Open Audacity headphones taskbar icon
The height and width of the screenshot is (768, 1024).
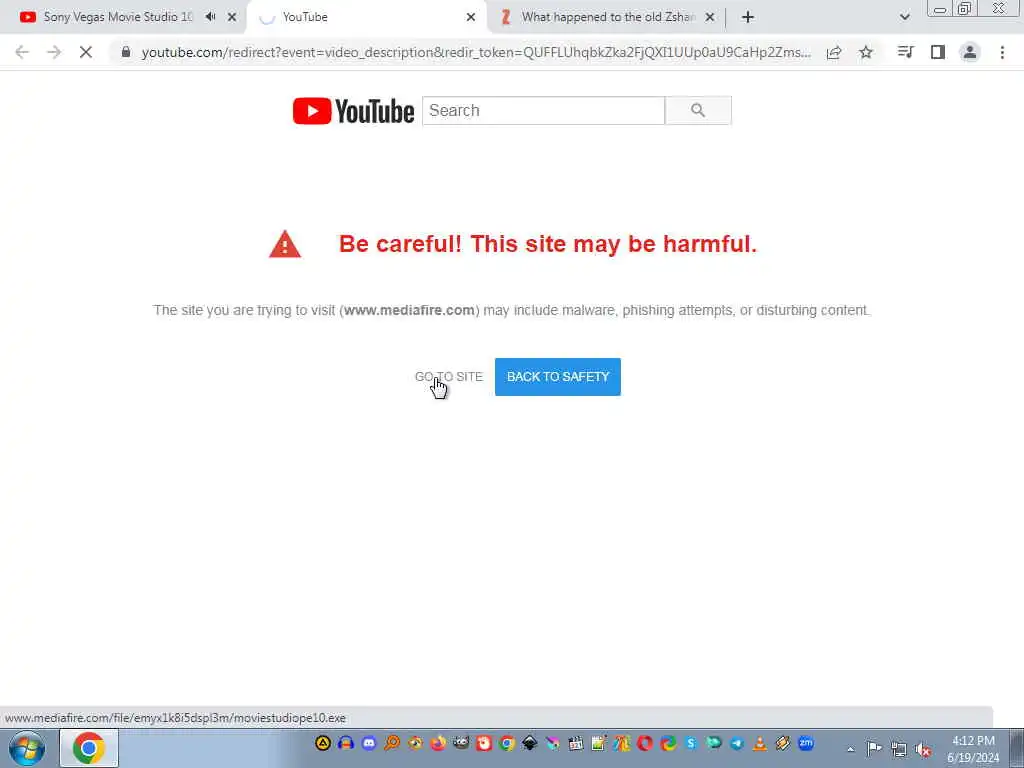pyautogui.click(x=345, y=743)
